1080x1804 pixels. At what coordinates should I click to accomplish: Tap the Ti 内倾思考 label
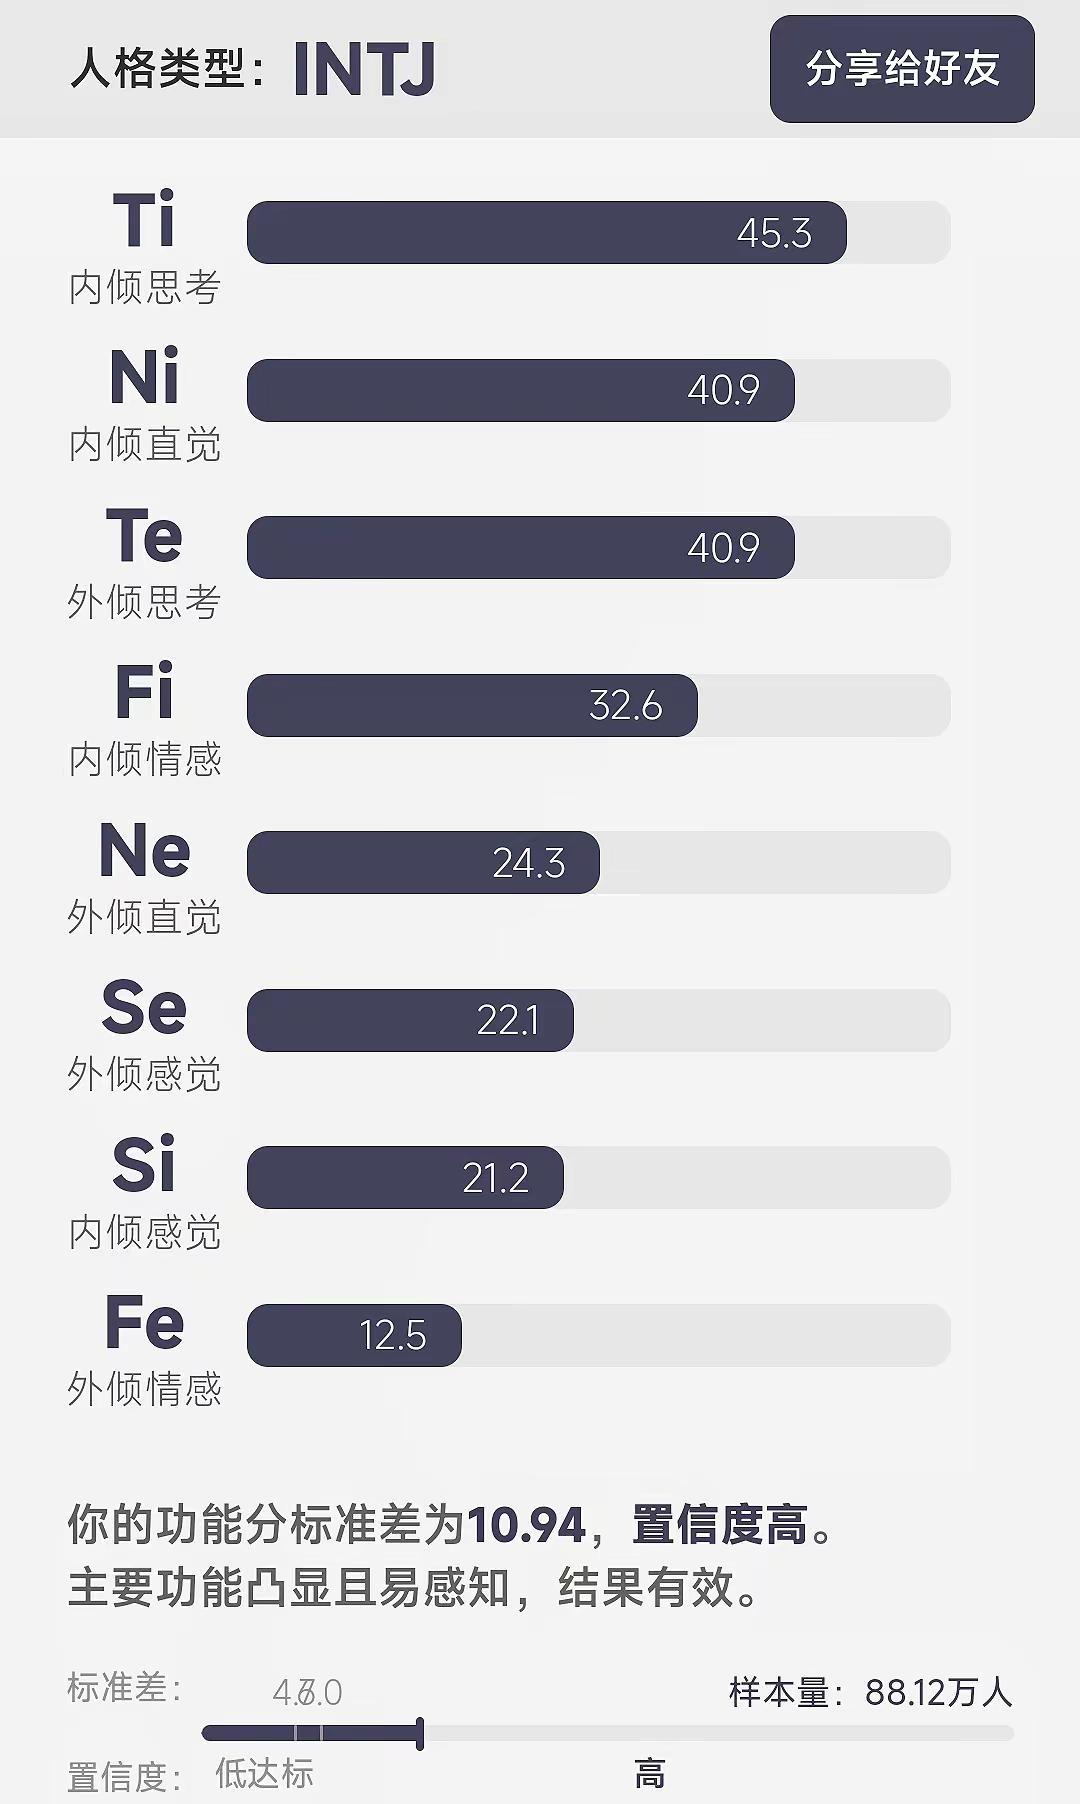[145, 247]
